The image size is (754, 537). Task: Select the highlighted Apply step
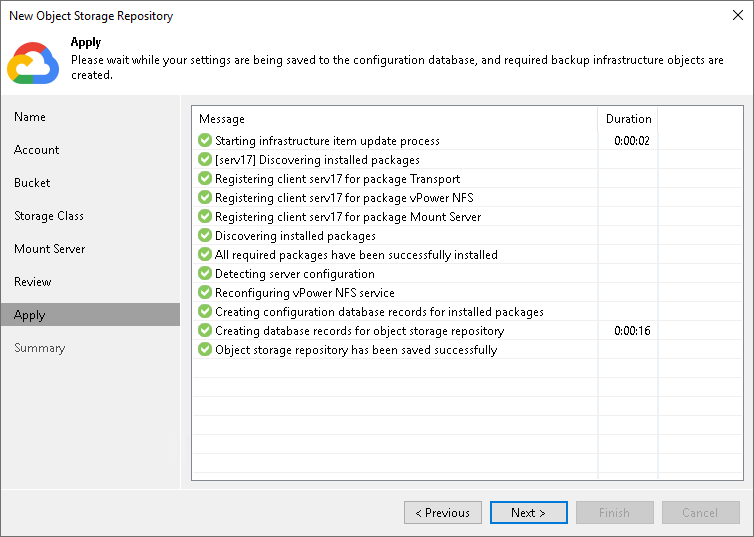(x=90, y=315)
